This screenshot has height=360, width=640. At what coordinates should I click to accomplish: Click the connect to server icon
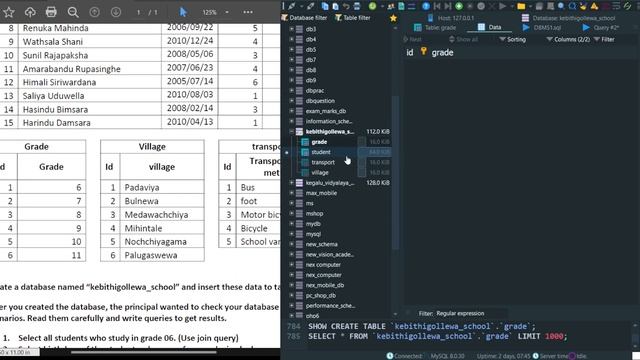coord(291,6)
